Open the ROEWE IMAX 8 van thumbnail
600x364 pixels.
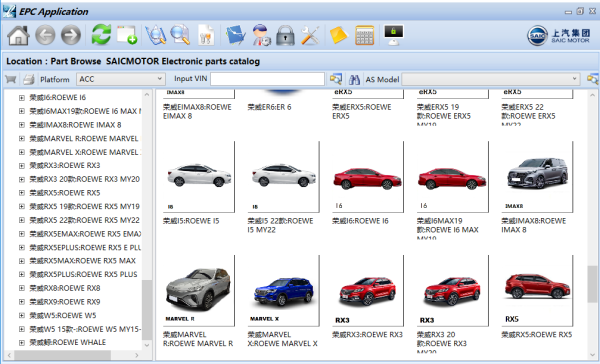[537, 177]
